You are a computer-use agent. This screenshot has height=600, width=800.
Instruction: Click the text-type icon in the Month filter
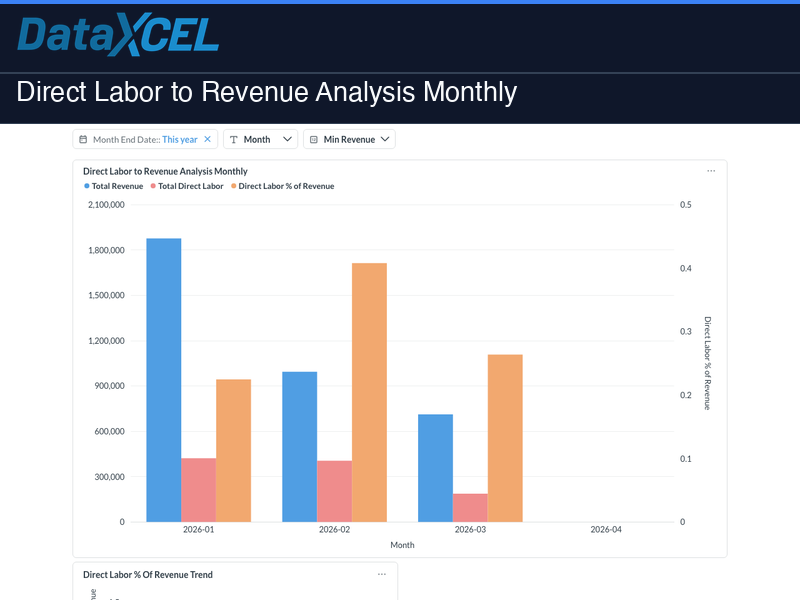point(233,139)
